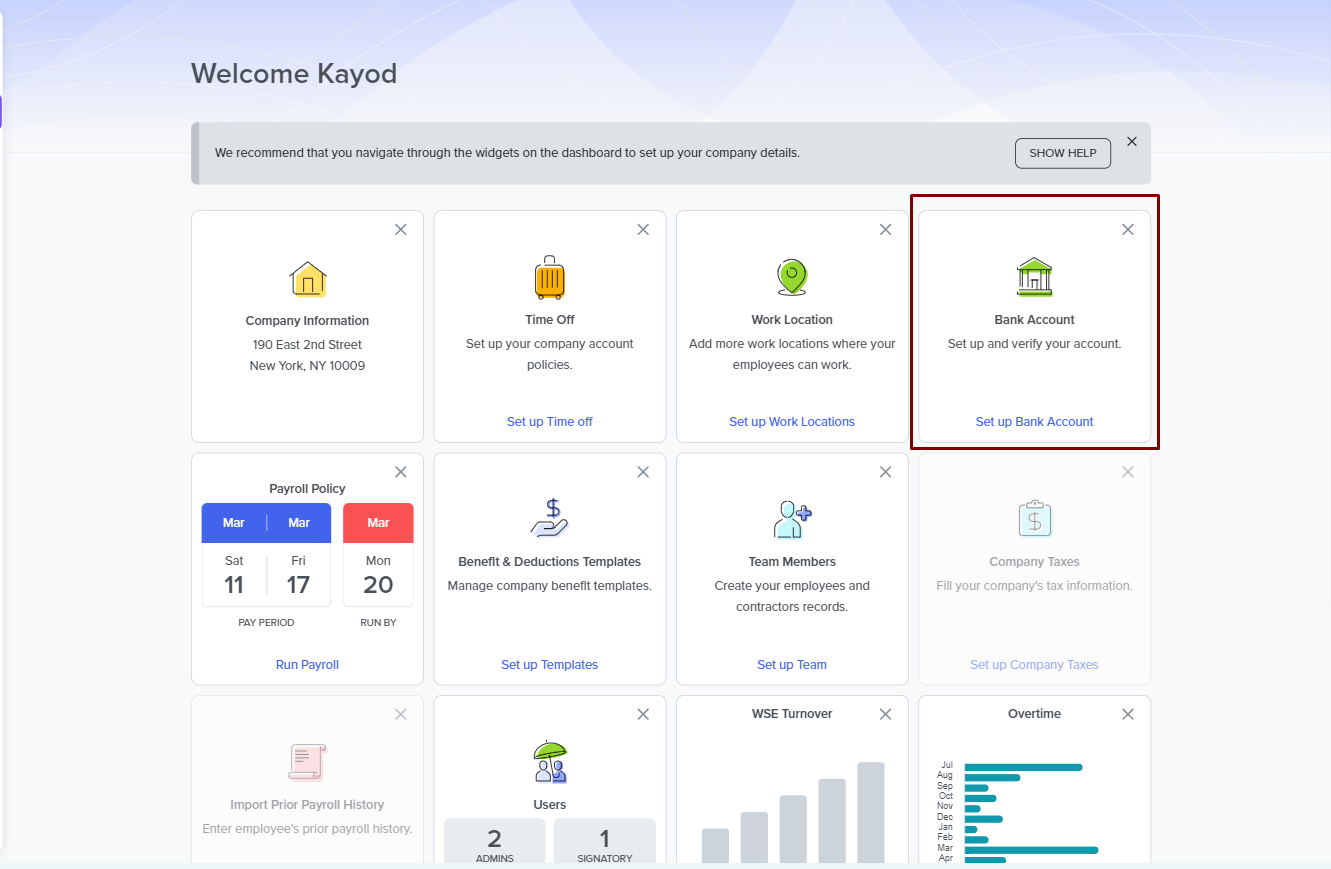Open the Set up Time off link
The height and width of the screenshot is (869, 1331).
tap(550, 422)
